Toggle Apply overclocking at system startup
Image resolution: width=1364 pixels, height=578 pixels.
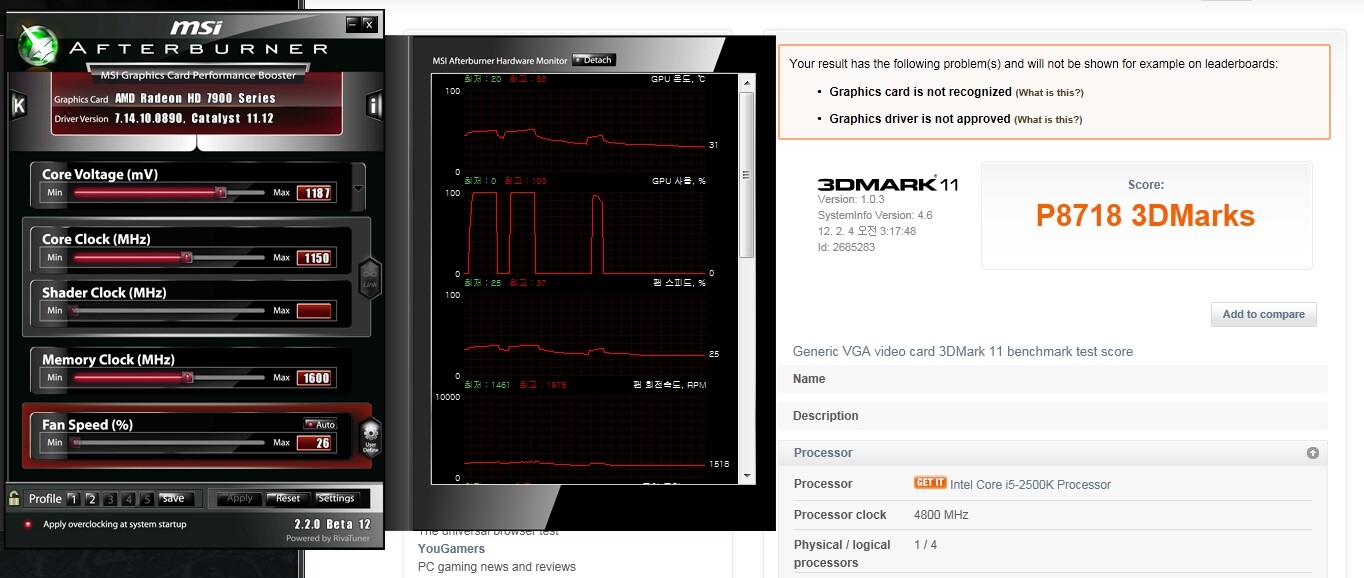[28, 524]
